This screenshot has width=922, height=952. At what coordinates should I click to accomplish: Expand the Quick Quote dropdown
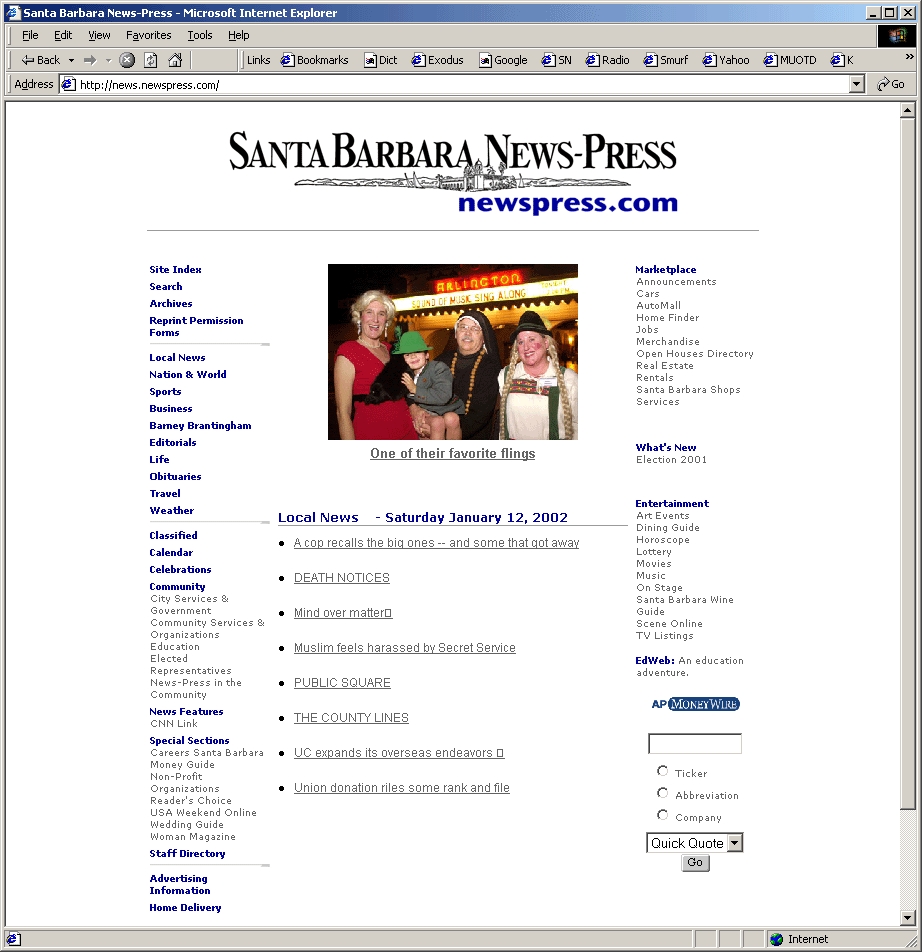click(735, 843)
